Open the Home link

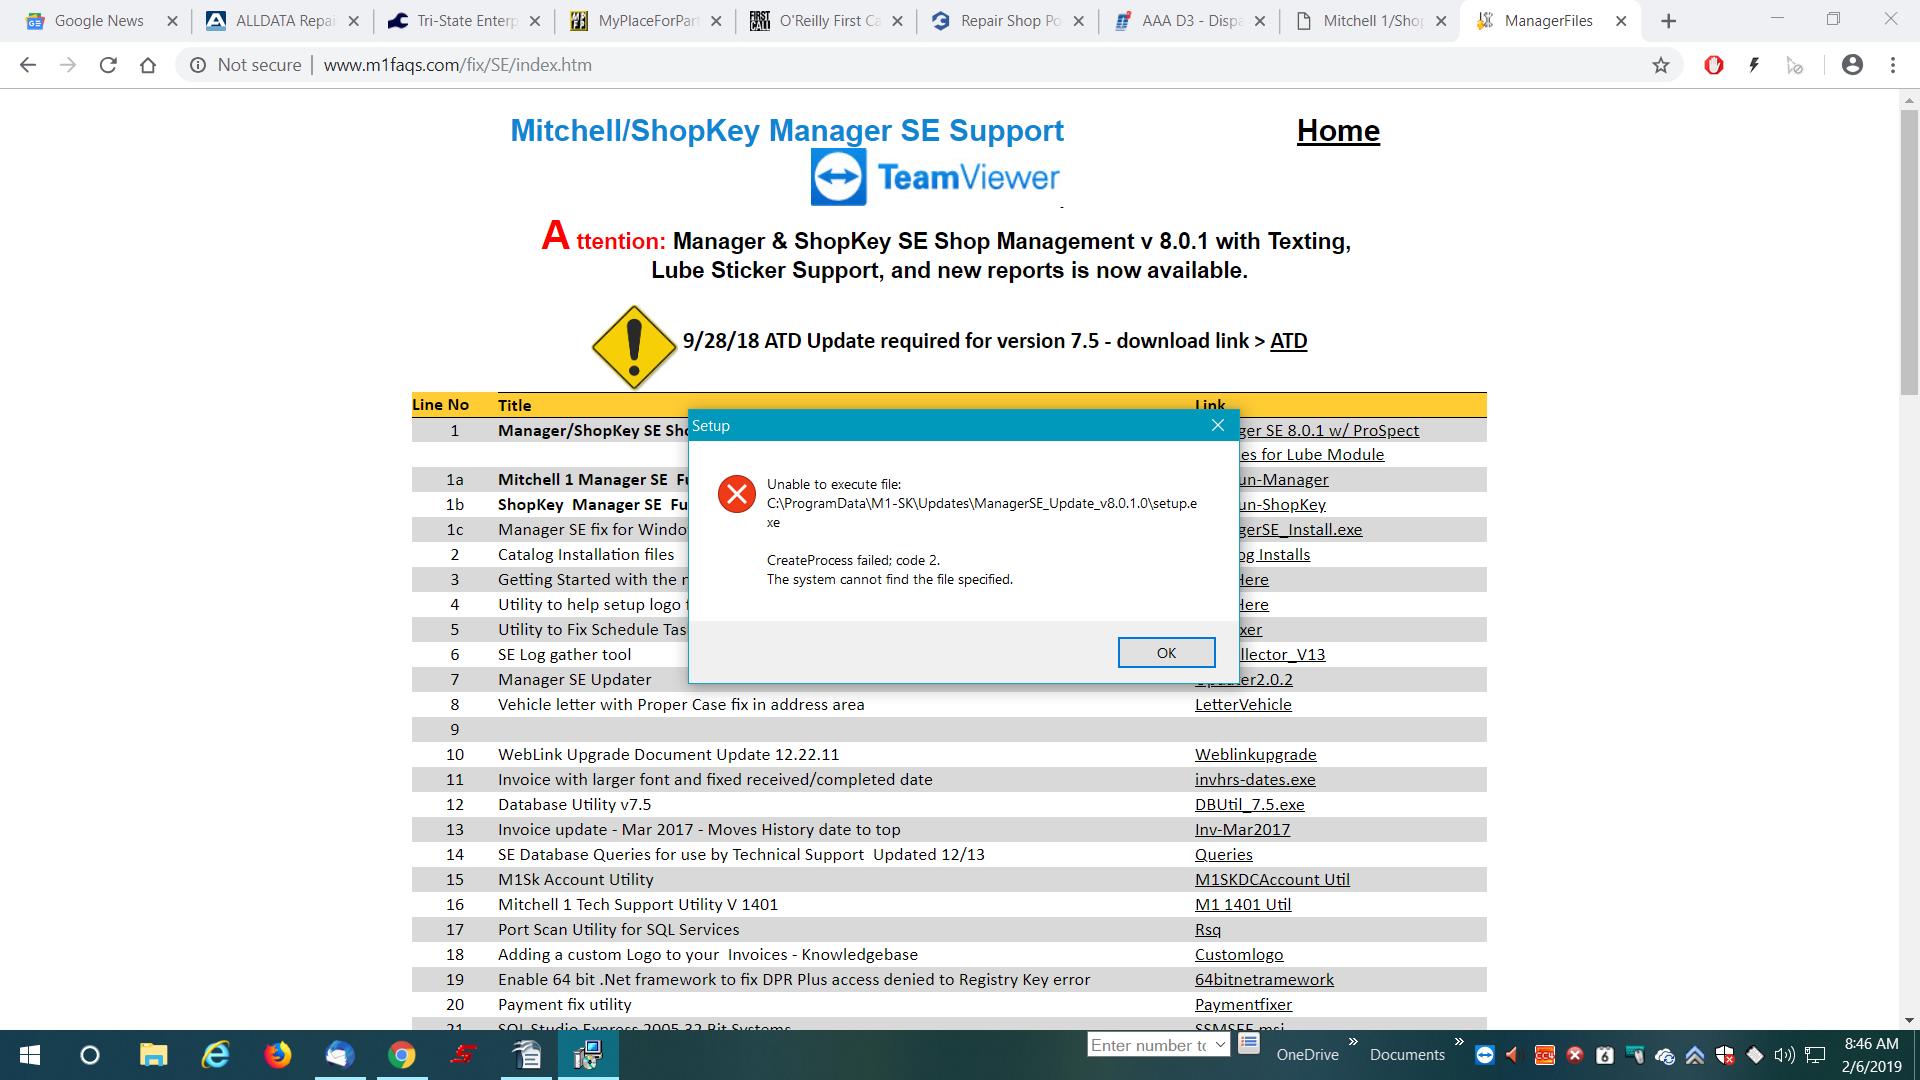pos(1338,130)
